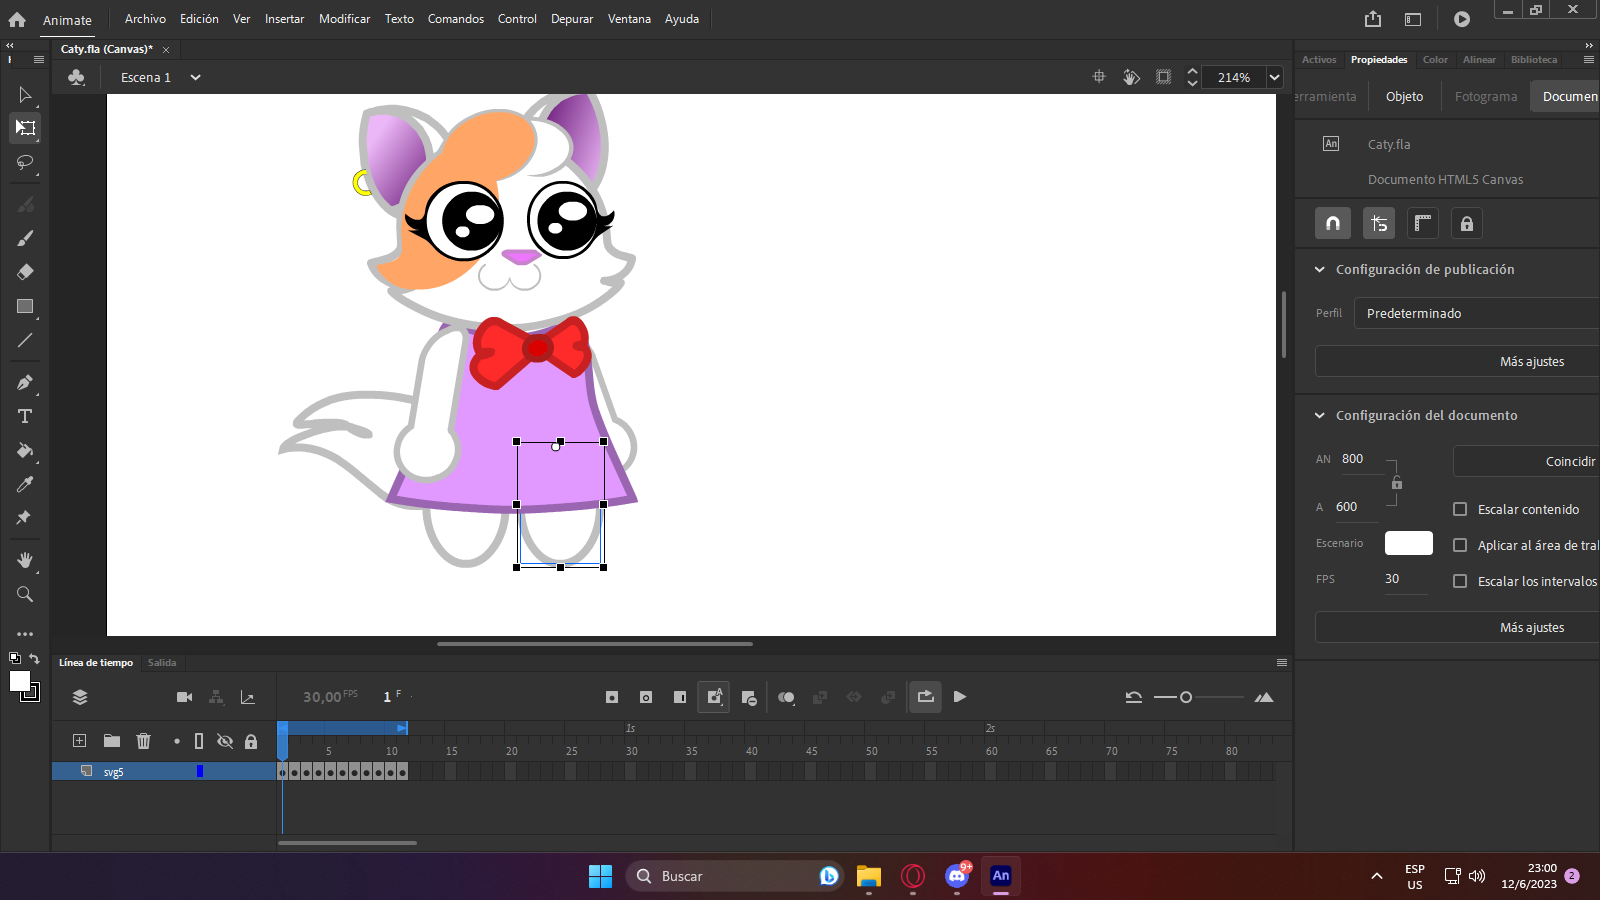
Task: Click the rotate stage tool icon
Action: pyautogui.click(x=1131, y=77)
